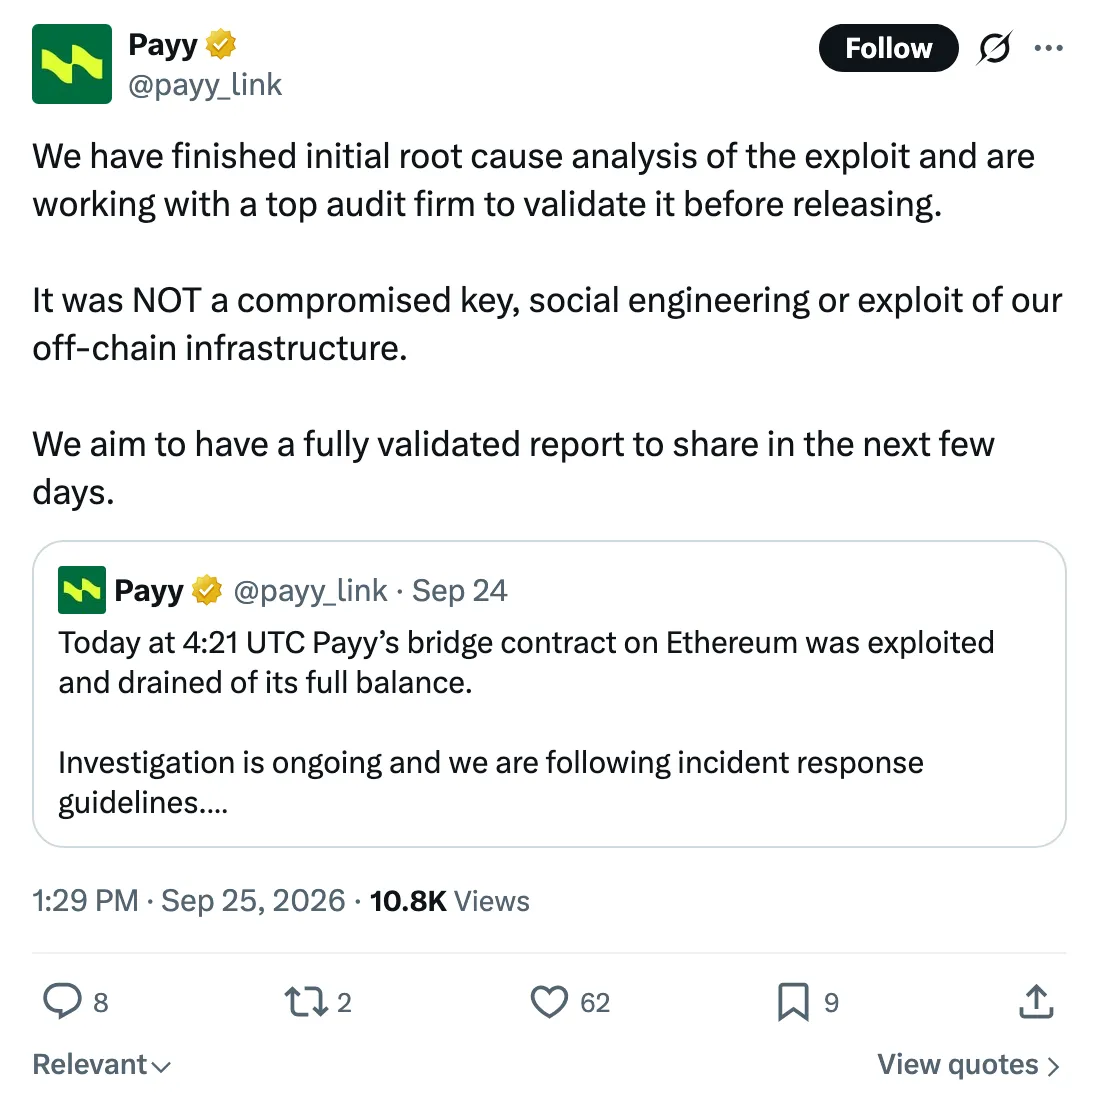Bookmark the post with the bookmark icon
Viewport: 1099px width, 1105px height.
[793, 1002]
